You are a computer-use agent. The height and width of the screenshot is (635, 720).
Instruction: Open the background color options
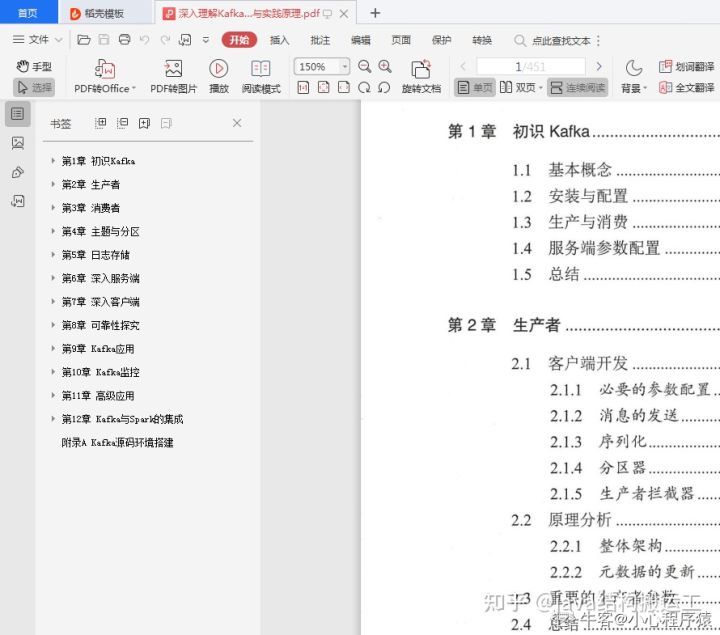pos(634,77)
